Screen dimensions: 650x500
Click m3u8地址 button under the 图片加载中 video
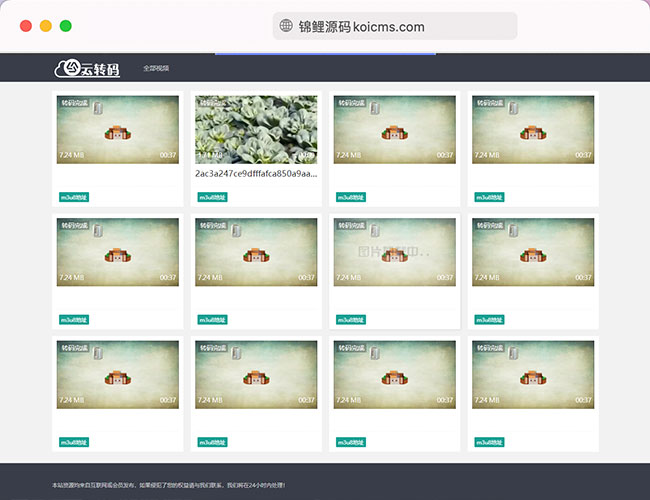pos(351,320)
